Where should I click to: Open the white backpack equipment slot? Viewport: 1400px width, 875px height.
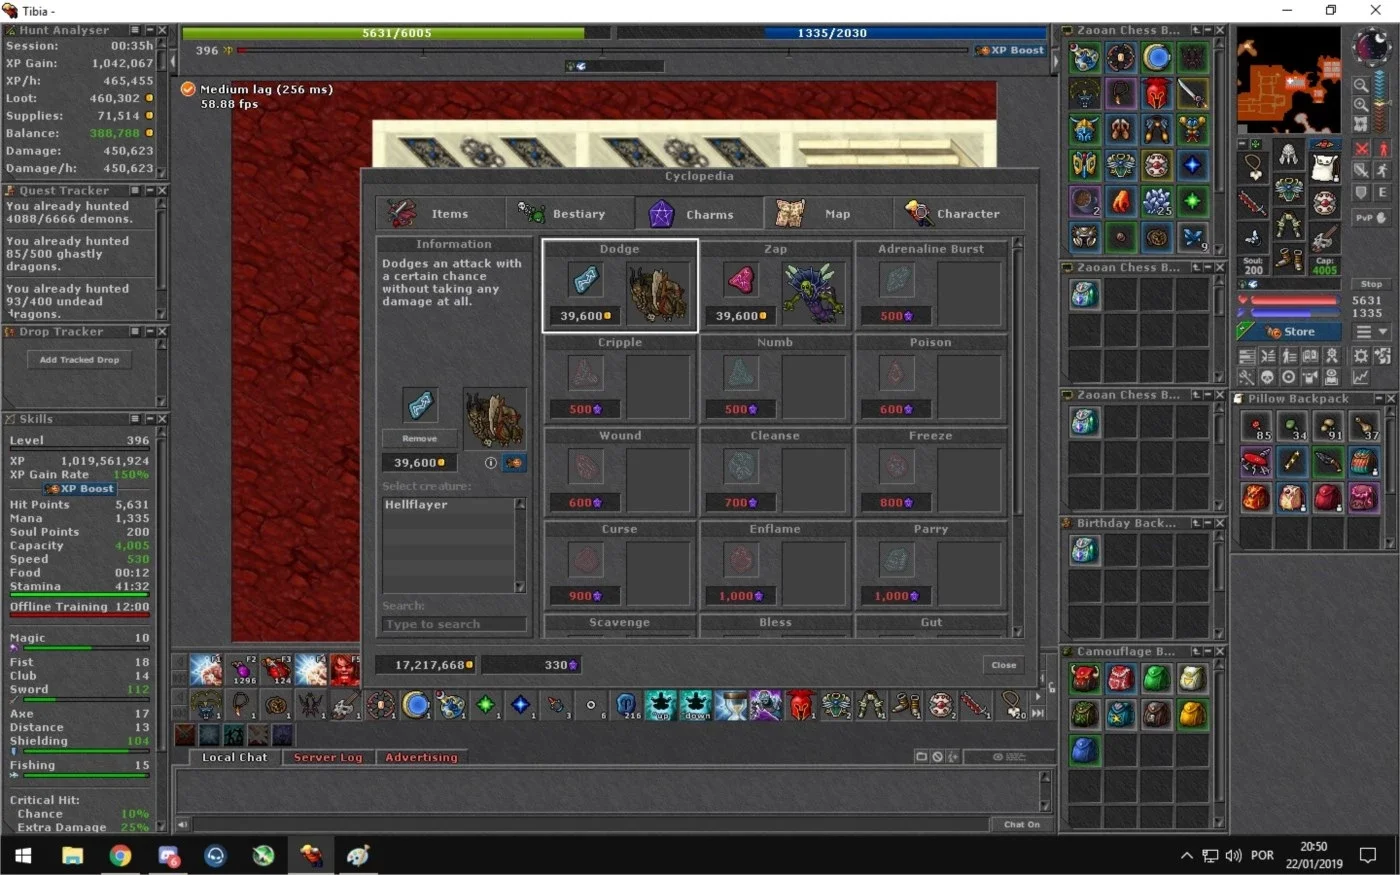point(1324,166)
